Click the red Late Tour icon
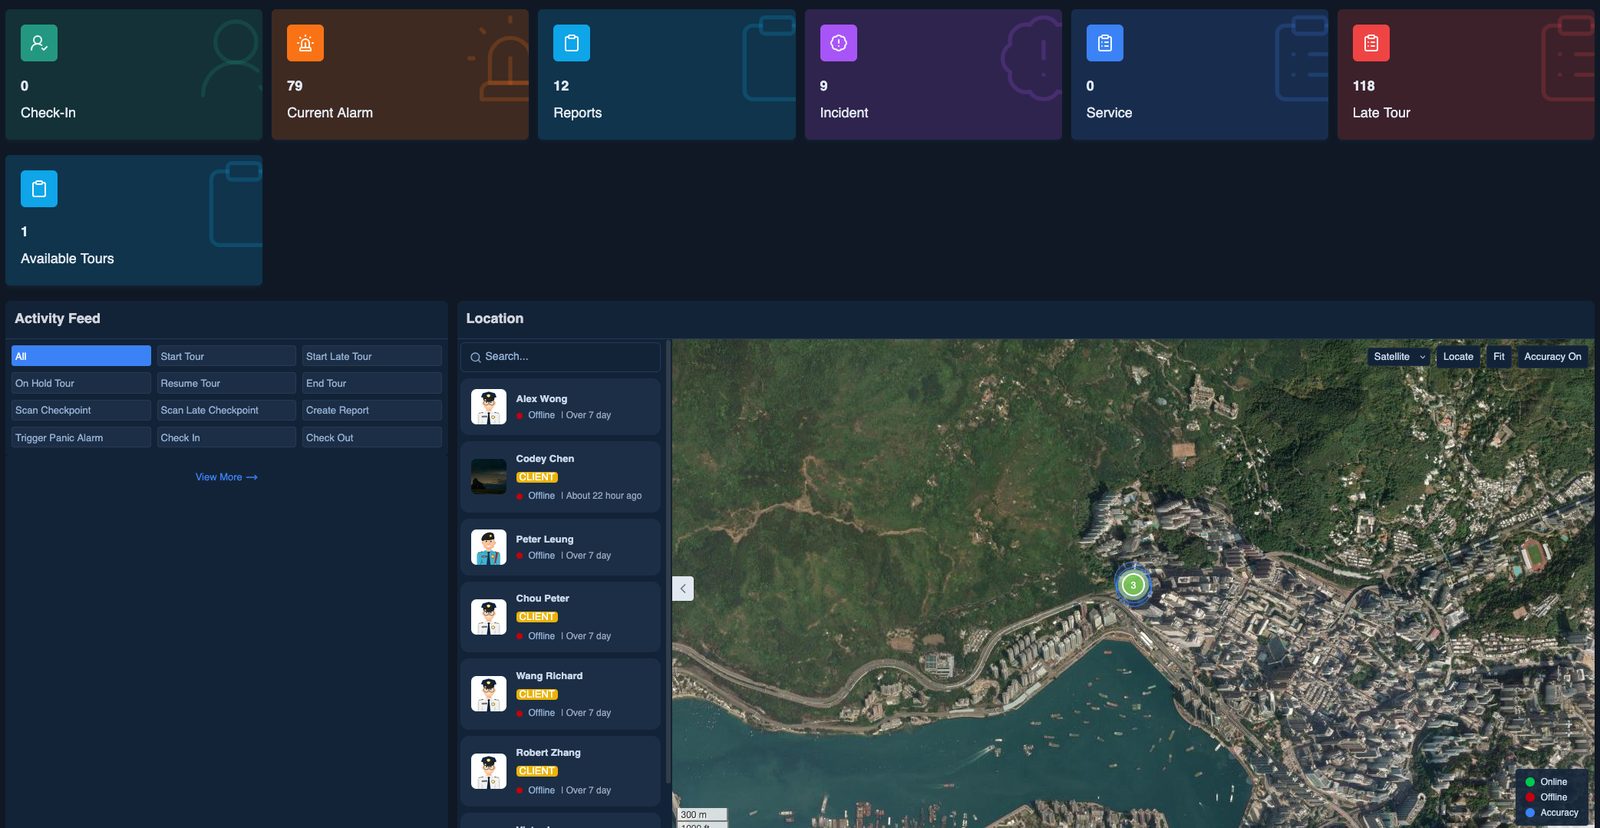This screenshot has height=828, width=1600. 1371,43
